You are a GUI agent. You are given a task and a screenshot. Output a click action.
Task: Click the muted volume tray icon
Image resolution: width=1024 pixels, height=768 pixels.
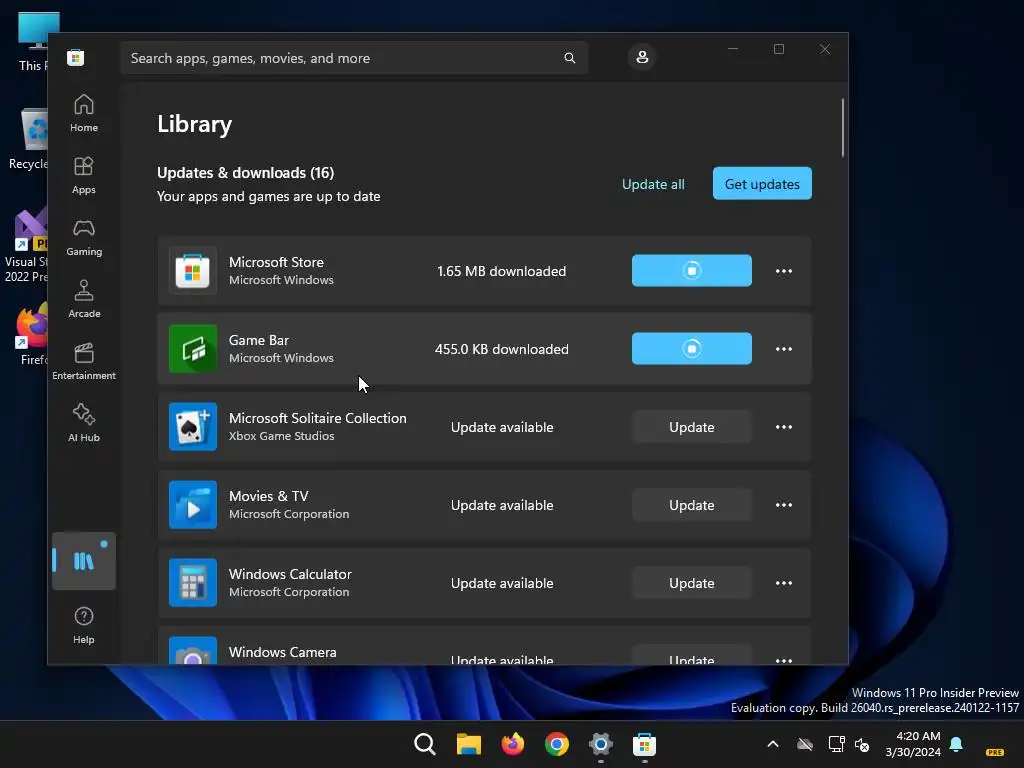(862, 744)
